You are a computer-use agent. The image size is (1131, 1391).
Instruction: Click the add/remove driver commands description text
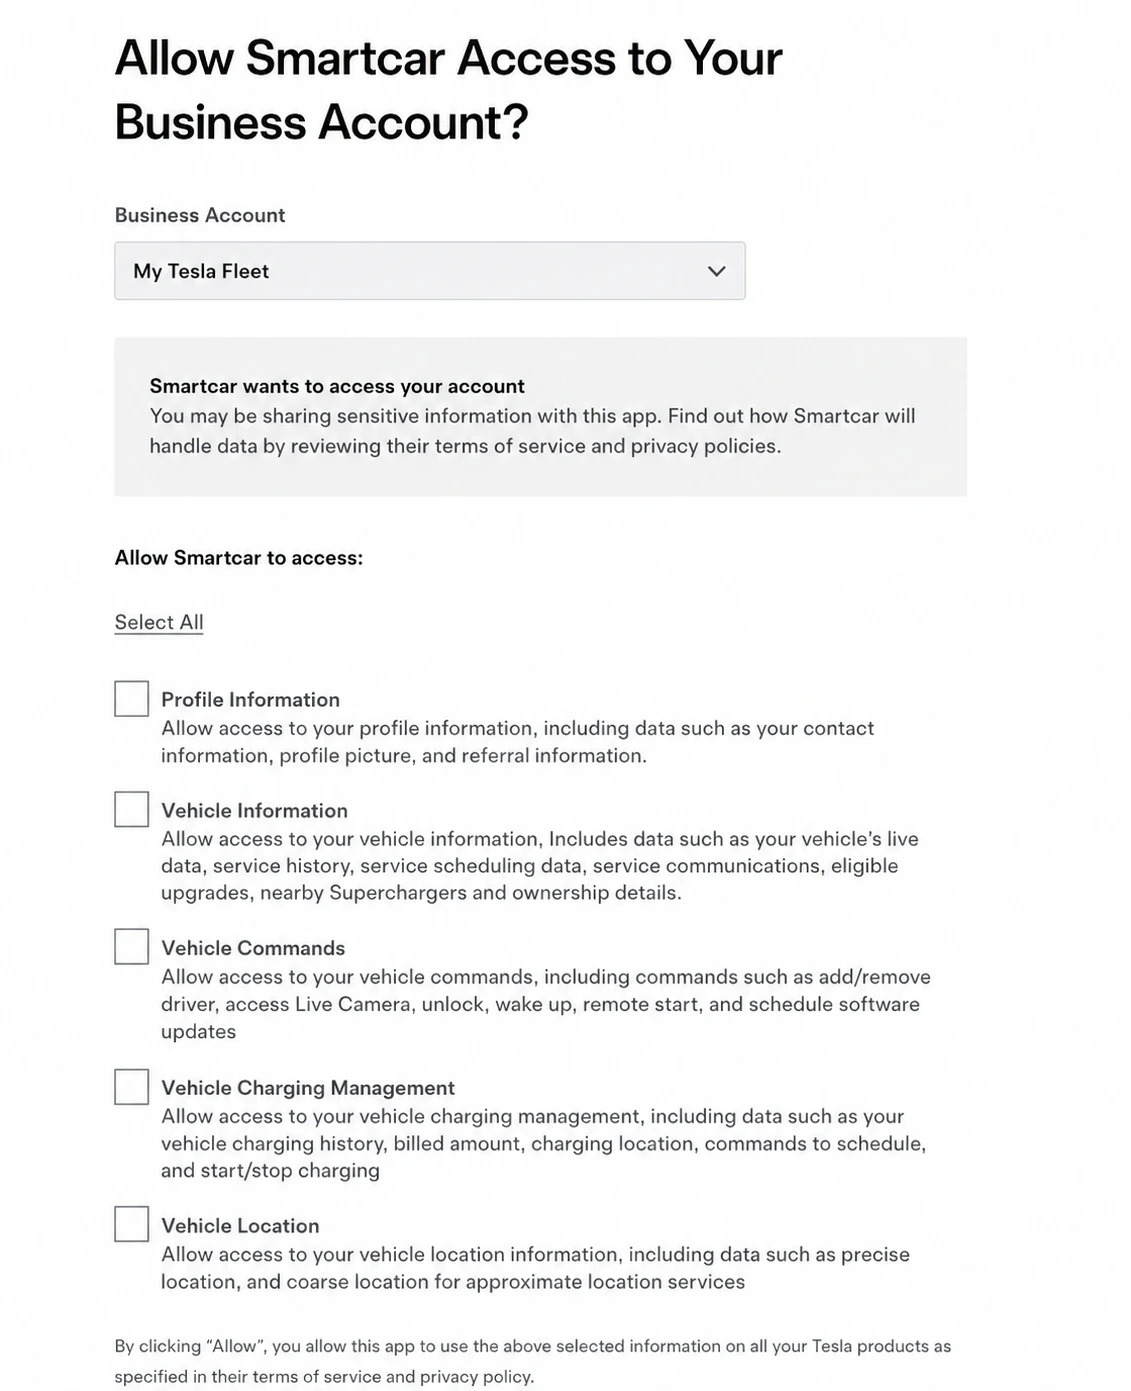(546, 1004)
